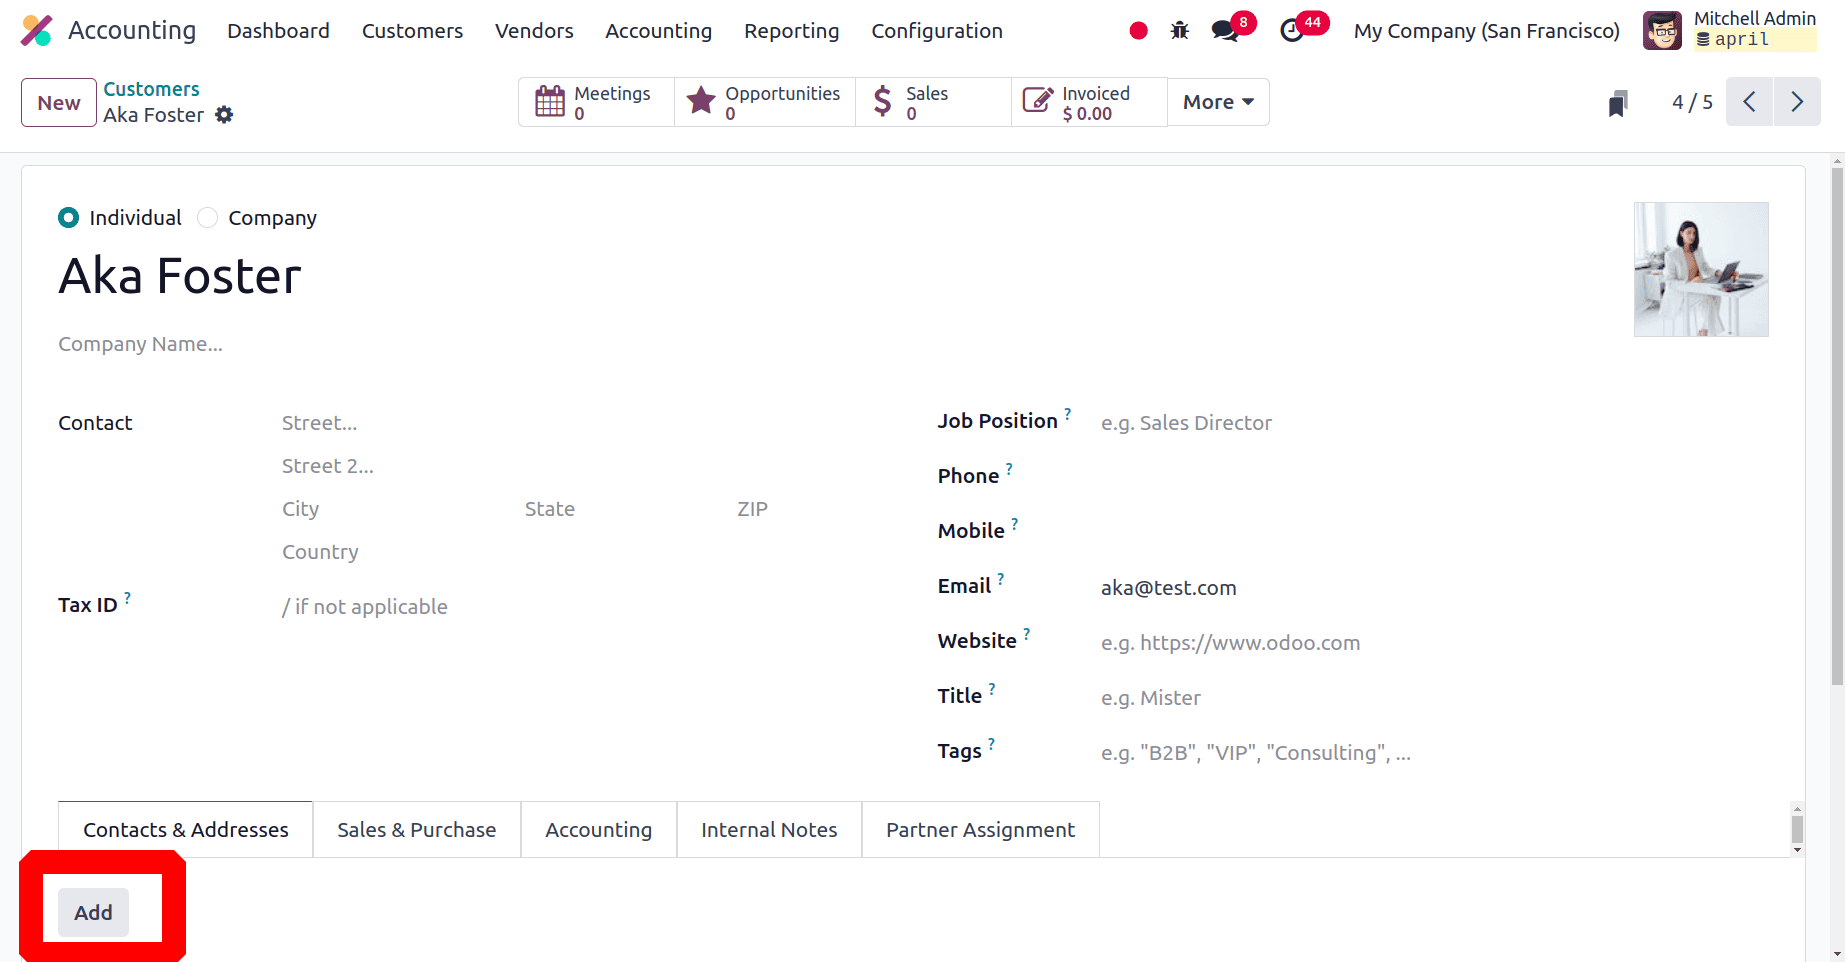This screenshot has height=962, width=1845.
Task: Open the Tags selection field
Action: pyautogui.click(x=1434, y=753)
